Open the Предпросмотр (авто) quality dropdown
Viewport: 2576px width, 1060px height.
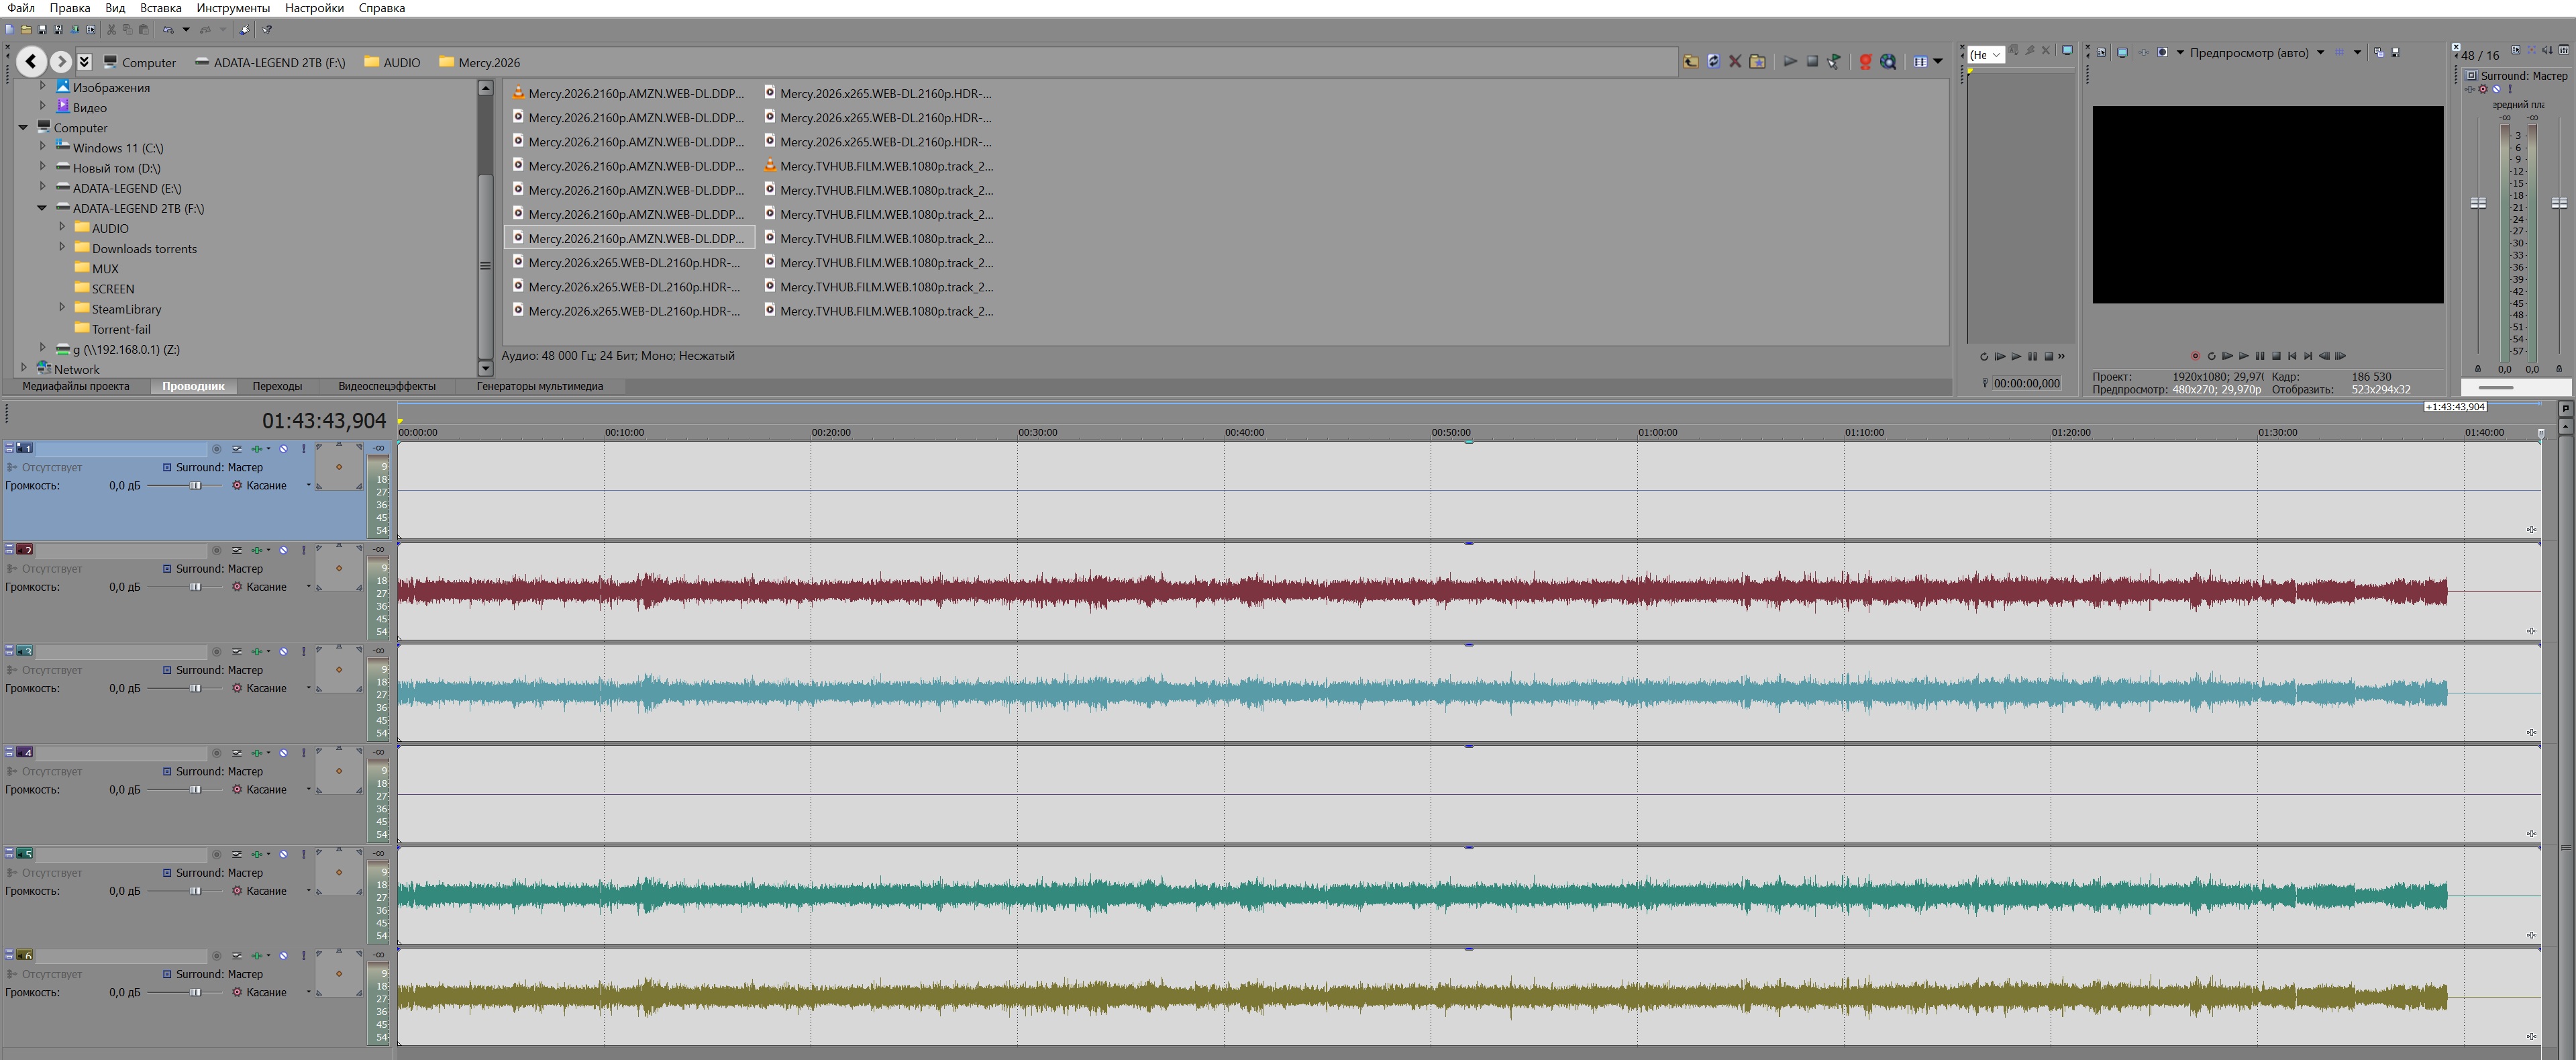click(x=2320, y=53)
